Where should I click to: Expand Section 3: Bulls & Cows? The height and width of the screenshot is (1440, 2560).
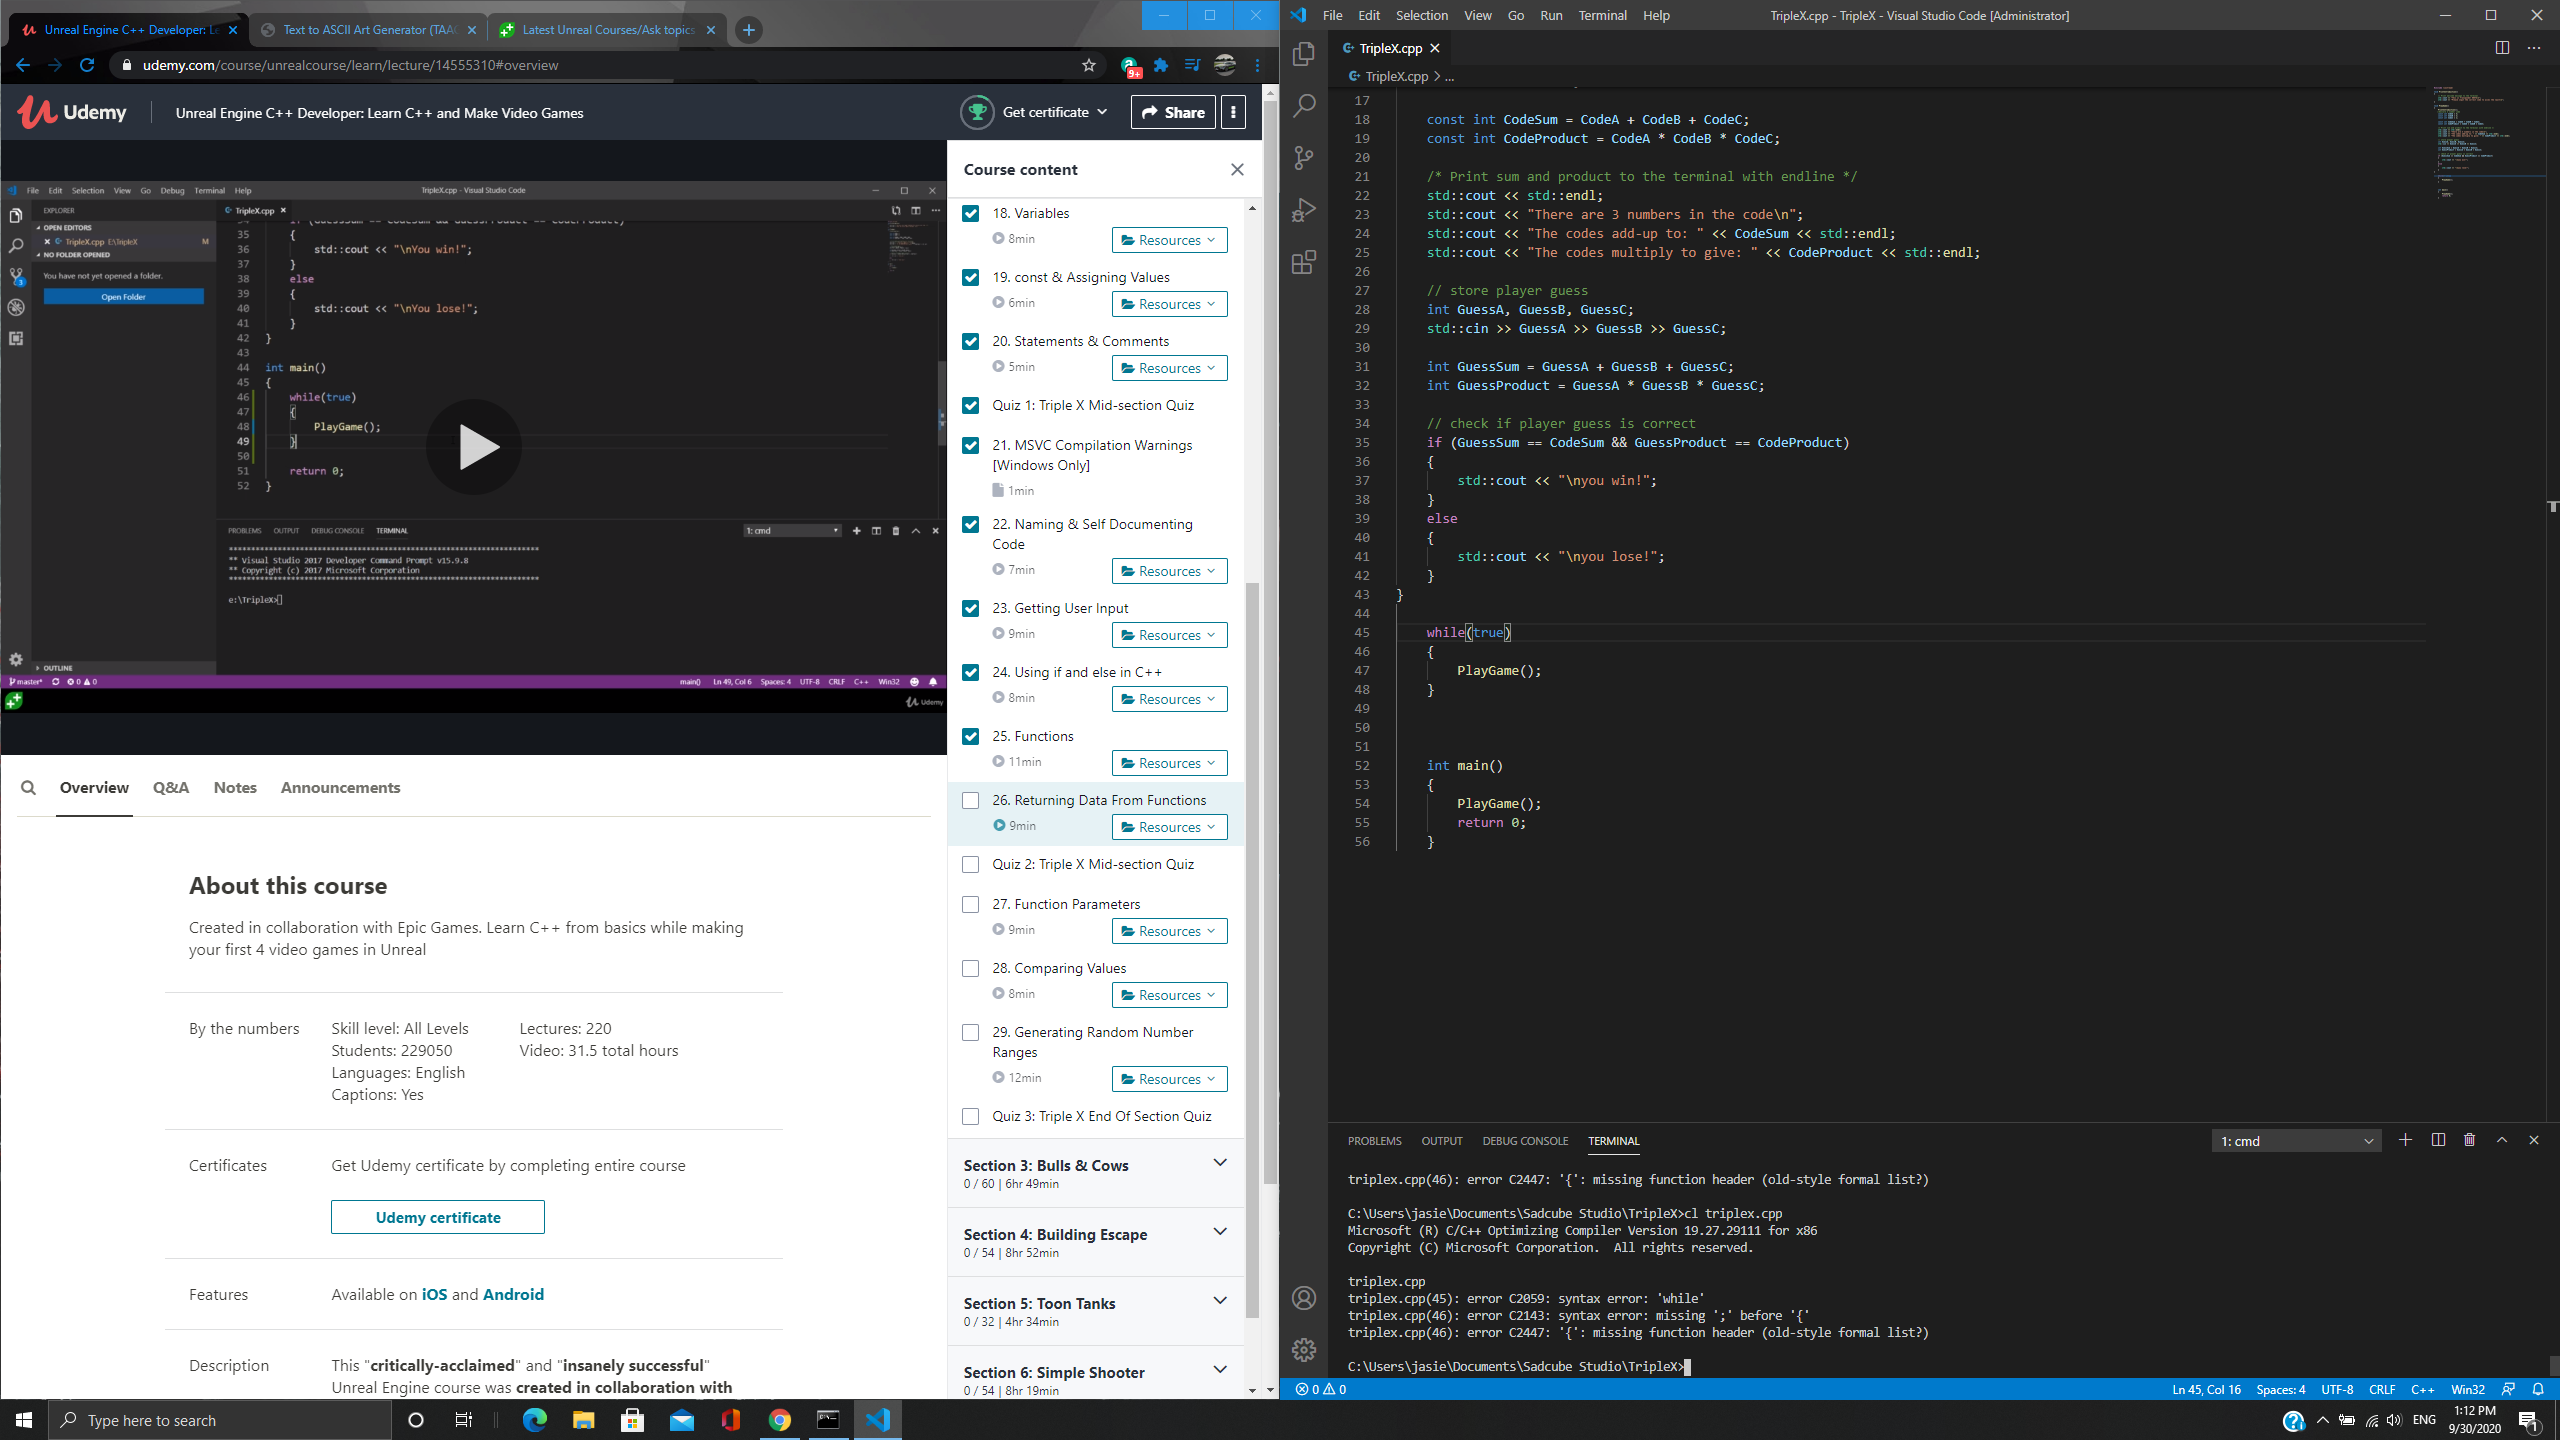pyautogui.click(x=1219, y=1163)
